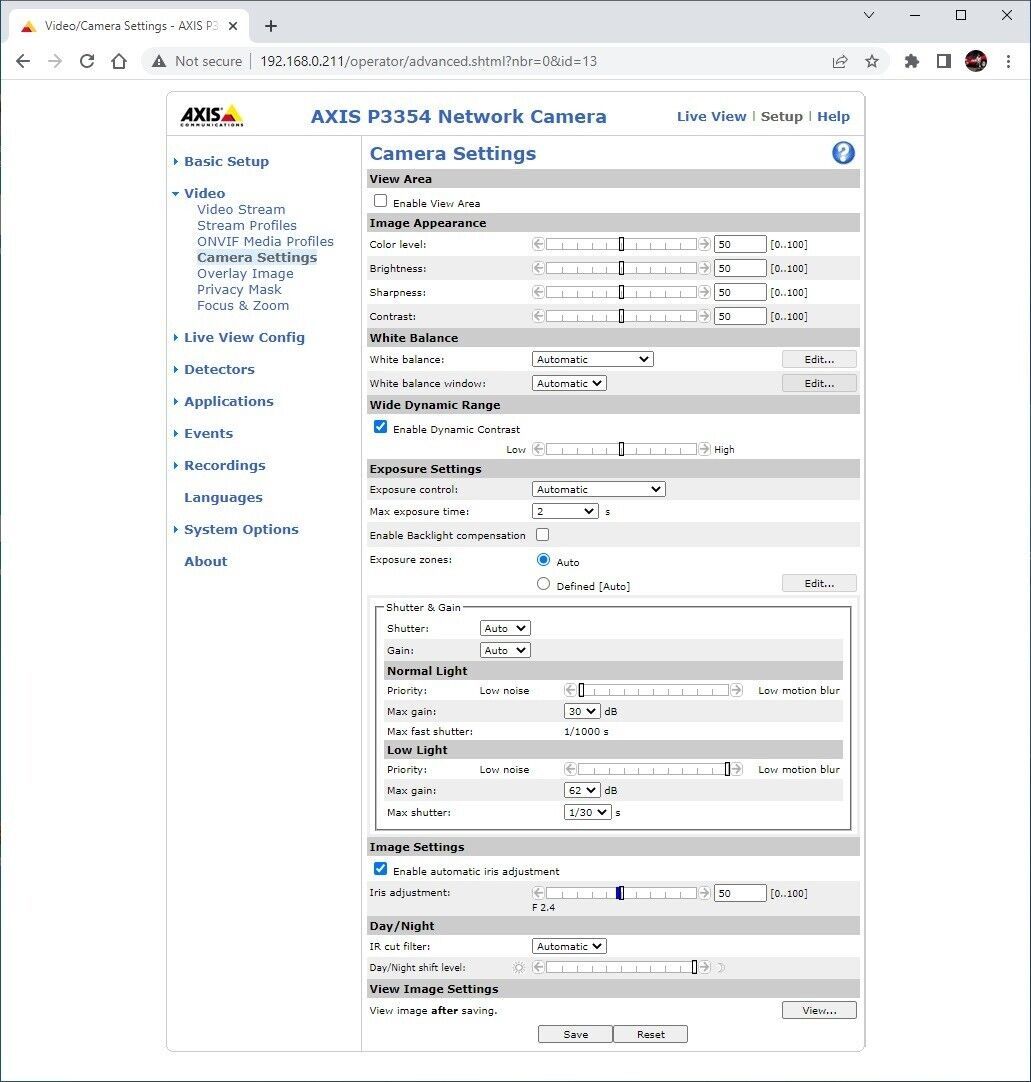This screenshot has height=1082, width=1031.
Task: Share this page from address bar
Action: pos(840,61)
